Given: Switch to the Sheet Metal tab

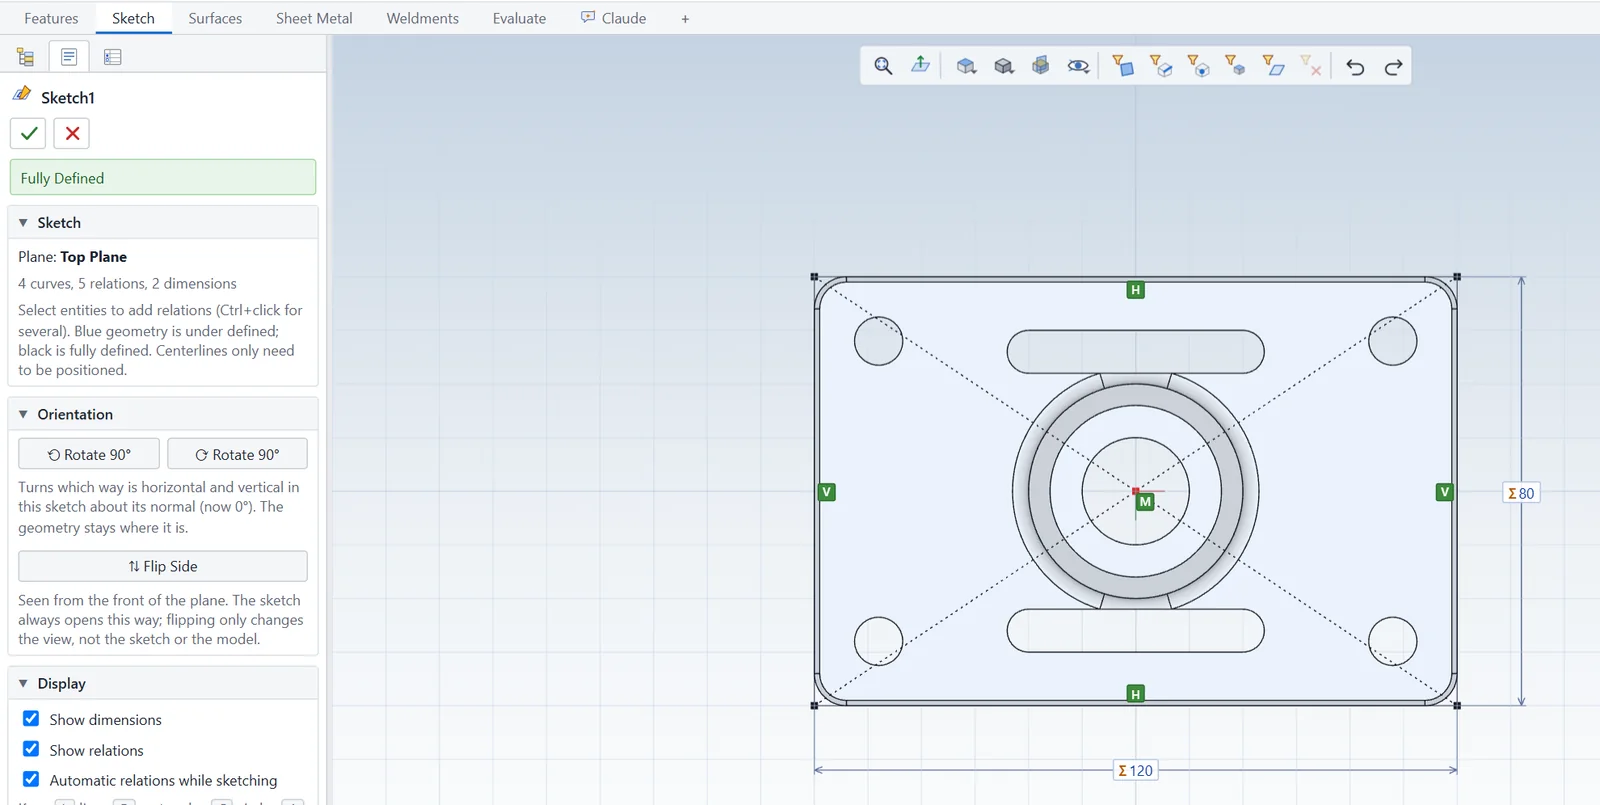Looking at the screenshot, I should click(314, 18).
